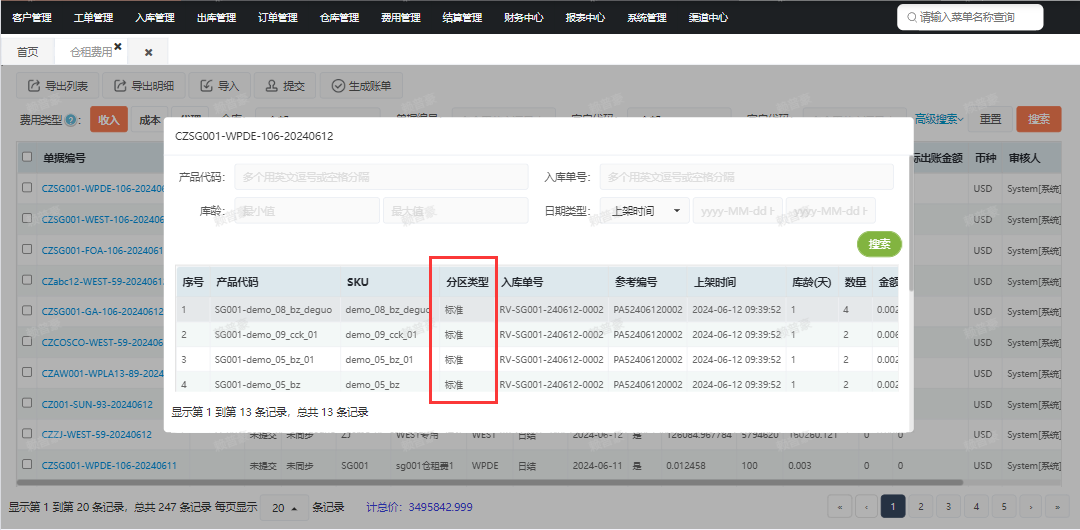Click 导出列表 export list toolbar button
The image size is (1080, 530).
coord(58,86)
